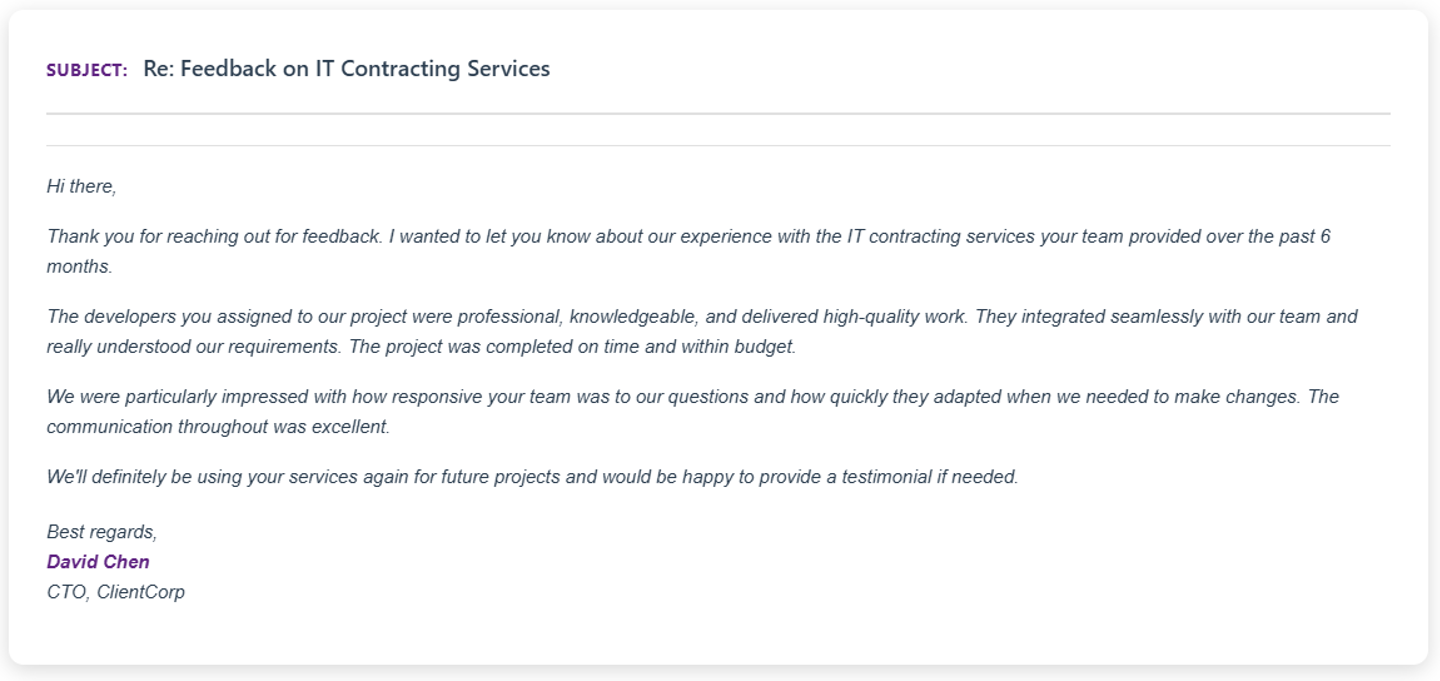Click the "CTO, ClientCorp" signature title
Viewport: 1440px width, 681px height.
point(116,592)
